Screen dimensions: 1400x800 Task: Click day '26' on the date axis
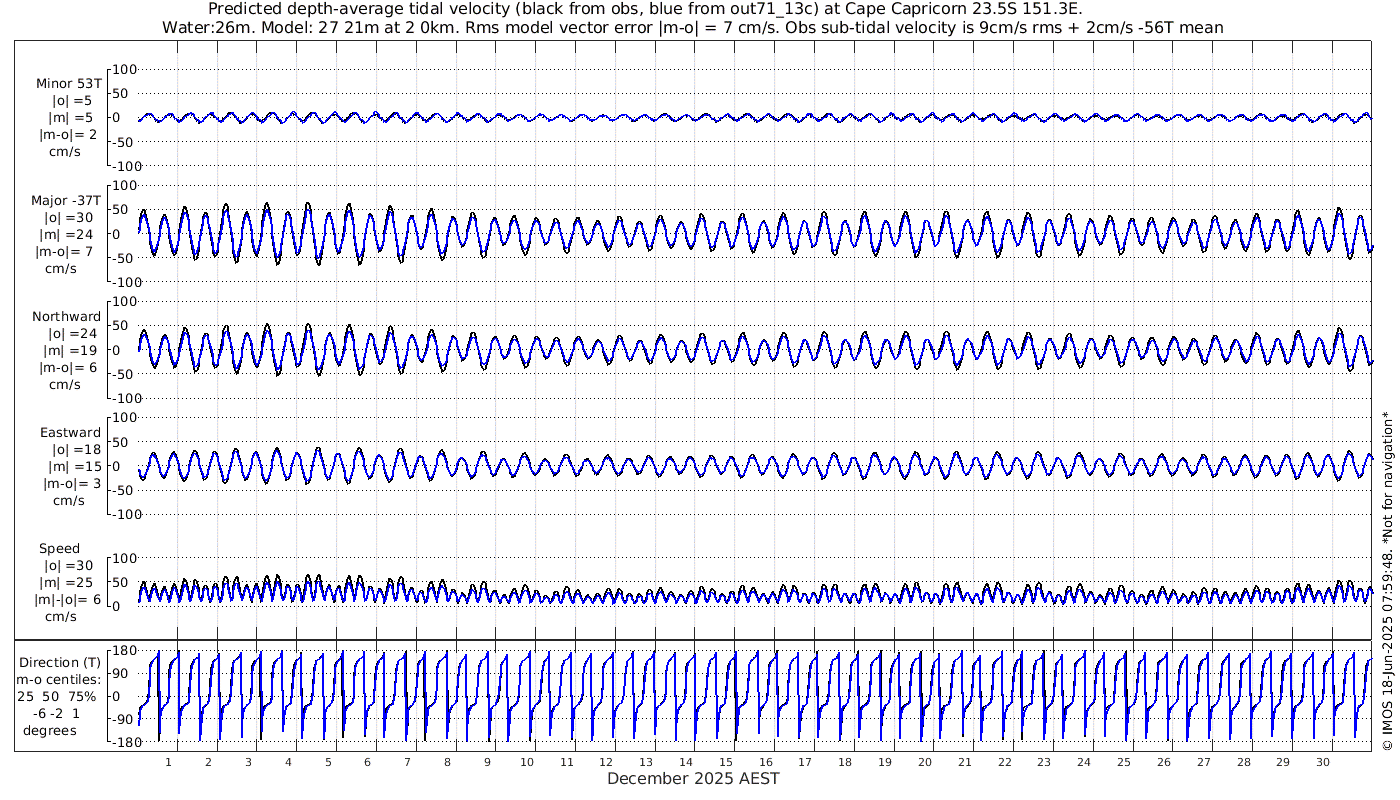[1163, 762]
